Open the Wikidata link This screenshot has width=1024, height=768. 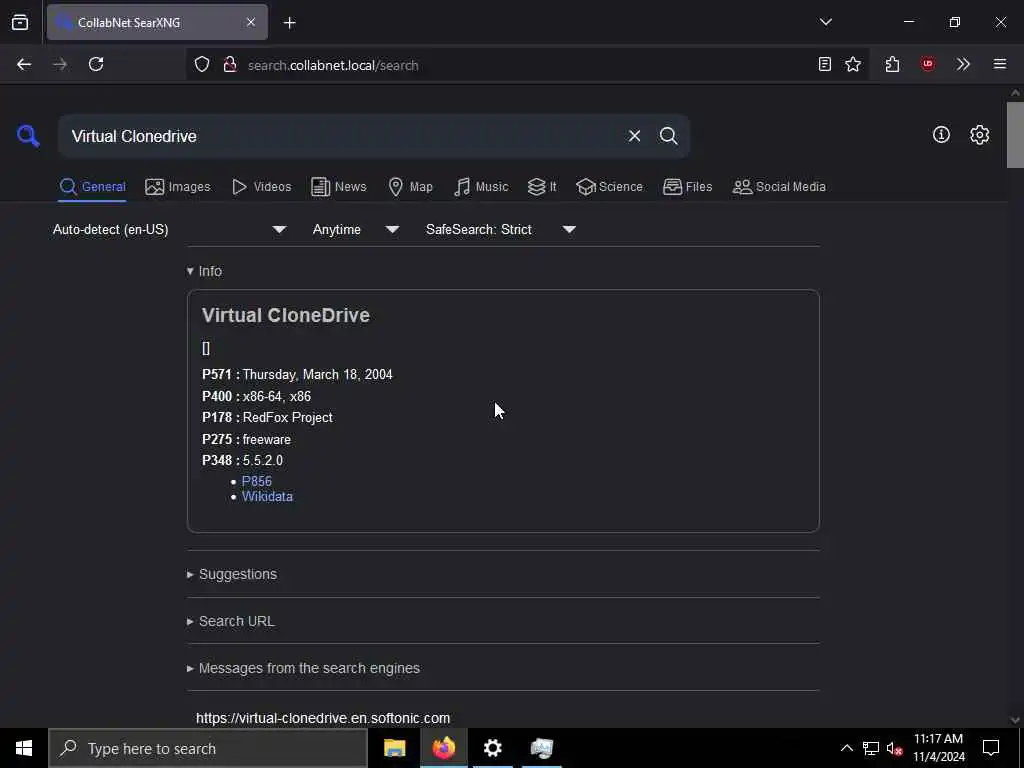pos(267,496)
